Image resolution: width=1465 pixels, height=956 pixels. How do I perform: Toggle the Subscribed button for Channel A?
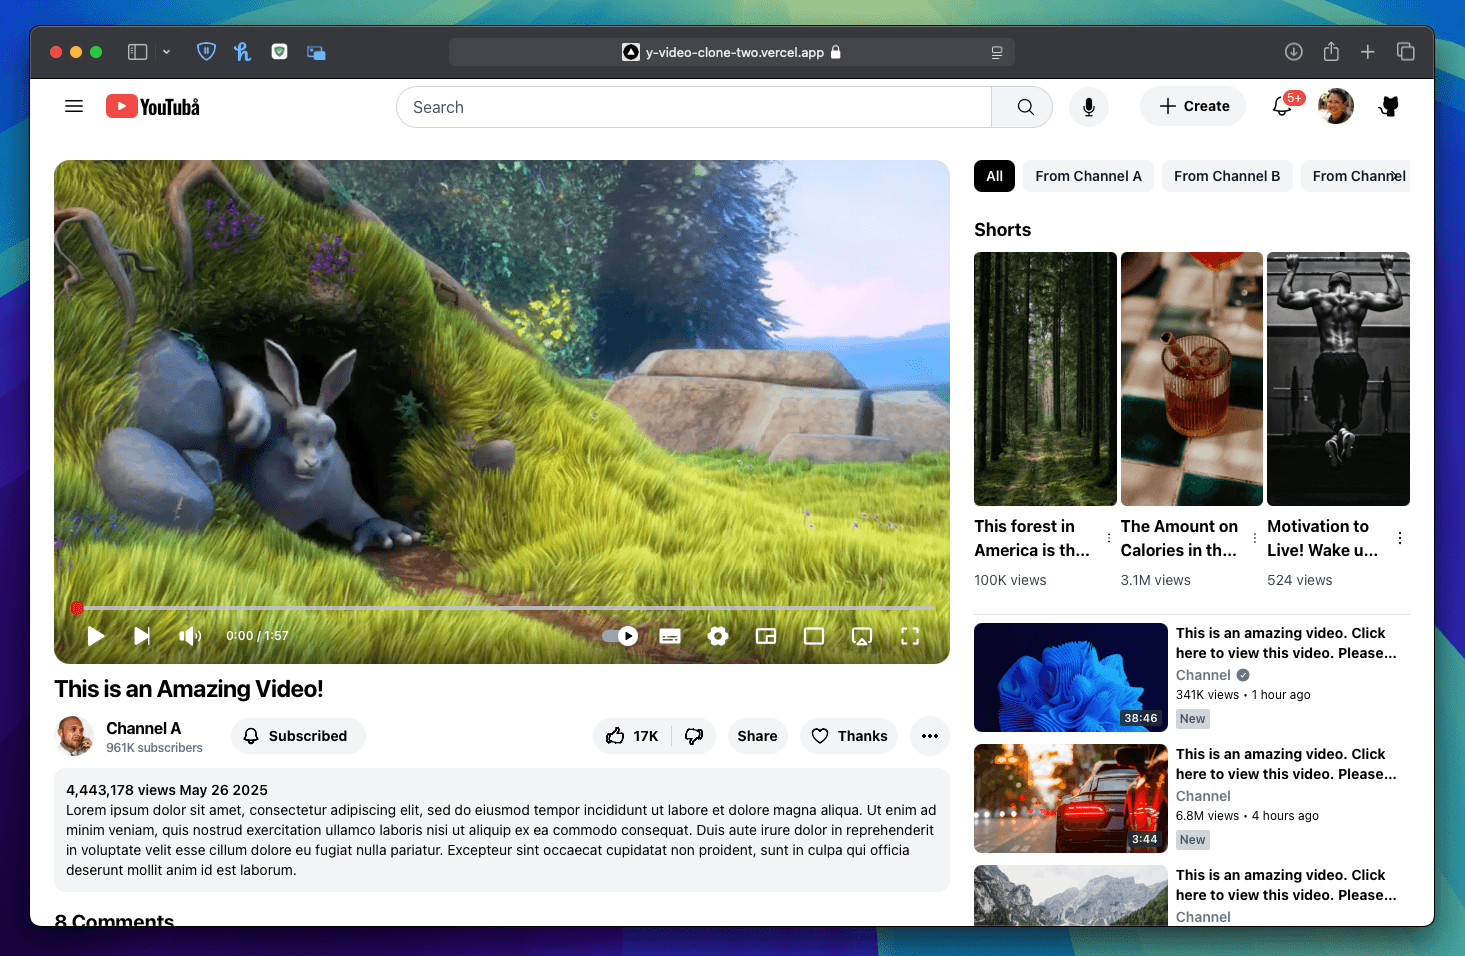(x=298, y=736)
